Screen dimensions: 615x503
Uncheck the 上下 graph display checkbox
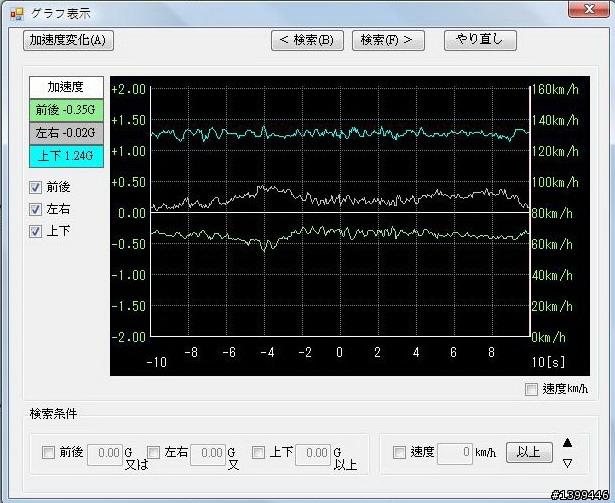click(x=35, y=231)
